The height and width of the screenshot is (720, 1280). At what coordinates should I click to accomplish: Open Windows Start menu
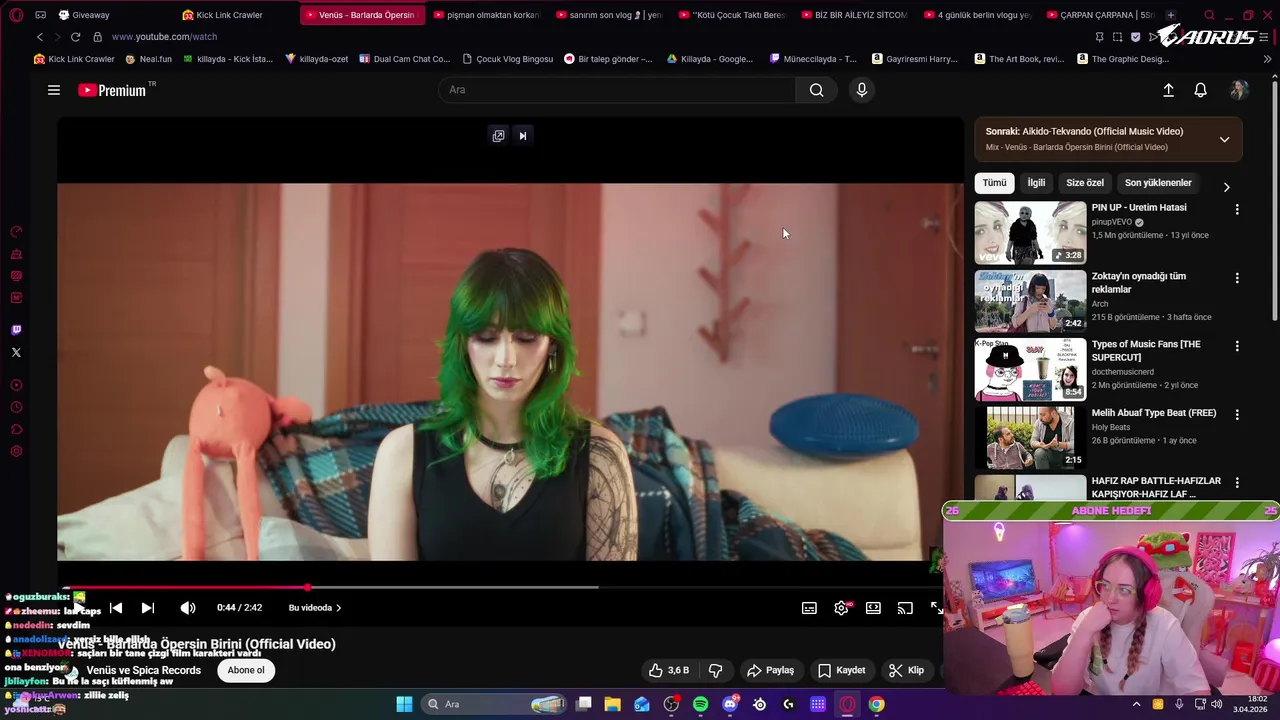(404, 704)
